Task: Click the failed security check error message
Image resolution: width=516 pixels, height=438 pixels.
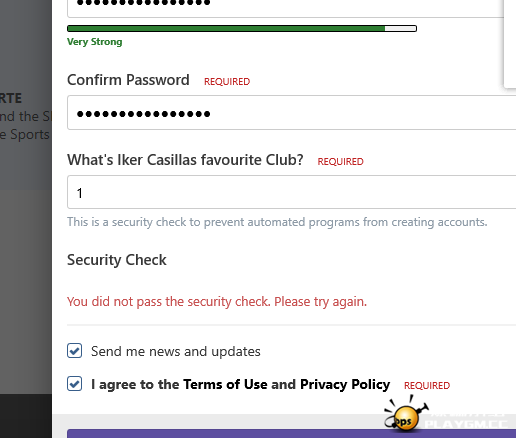Action: click(x=217, y=302)
